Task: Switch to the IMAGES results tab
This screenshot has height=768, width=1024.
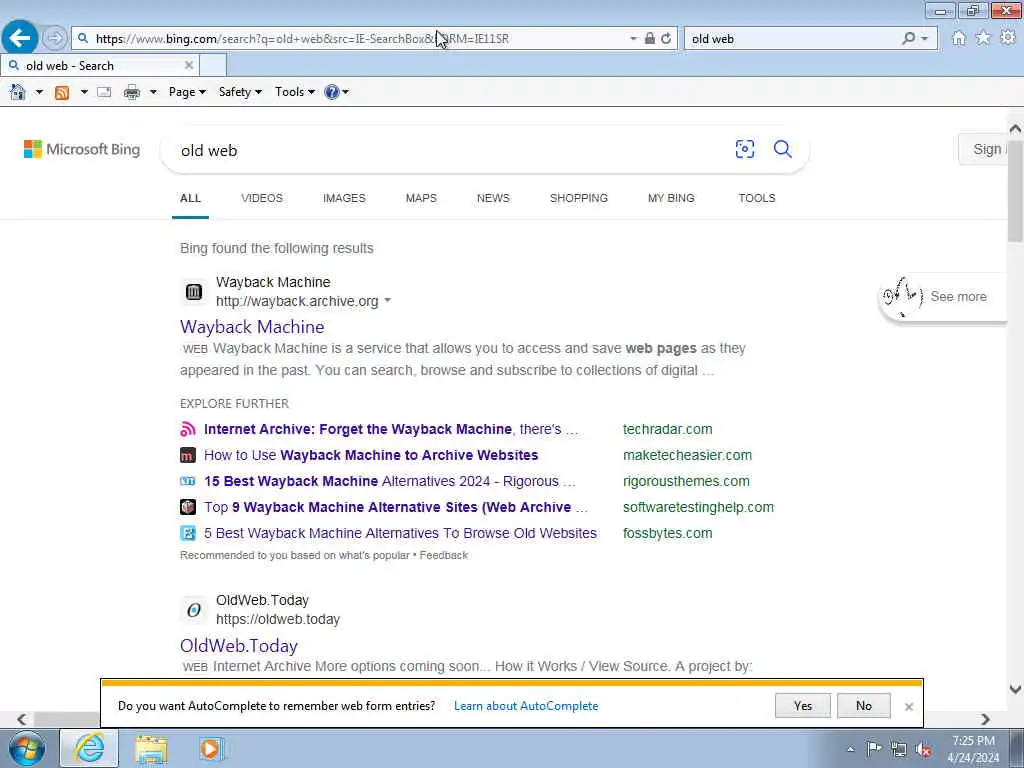Action: click(x=344, y=198)
